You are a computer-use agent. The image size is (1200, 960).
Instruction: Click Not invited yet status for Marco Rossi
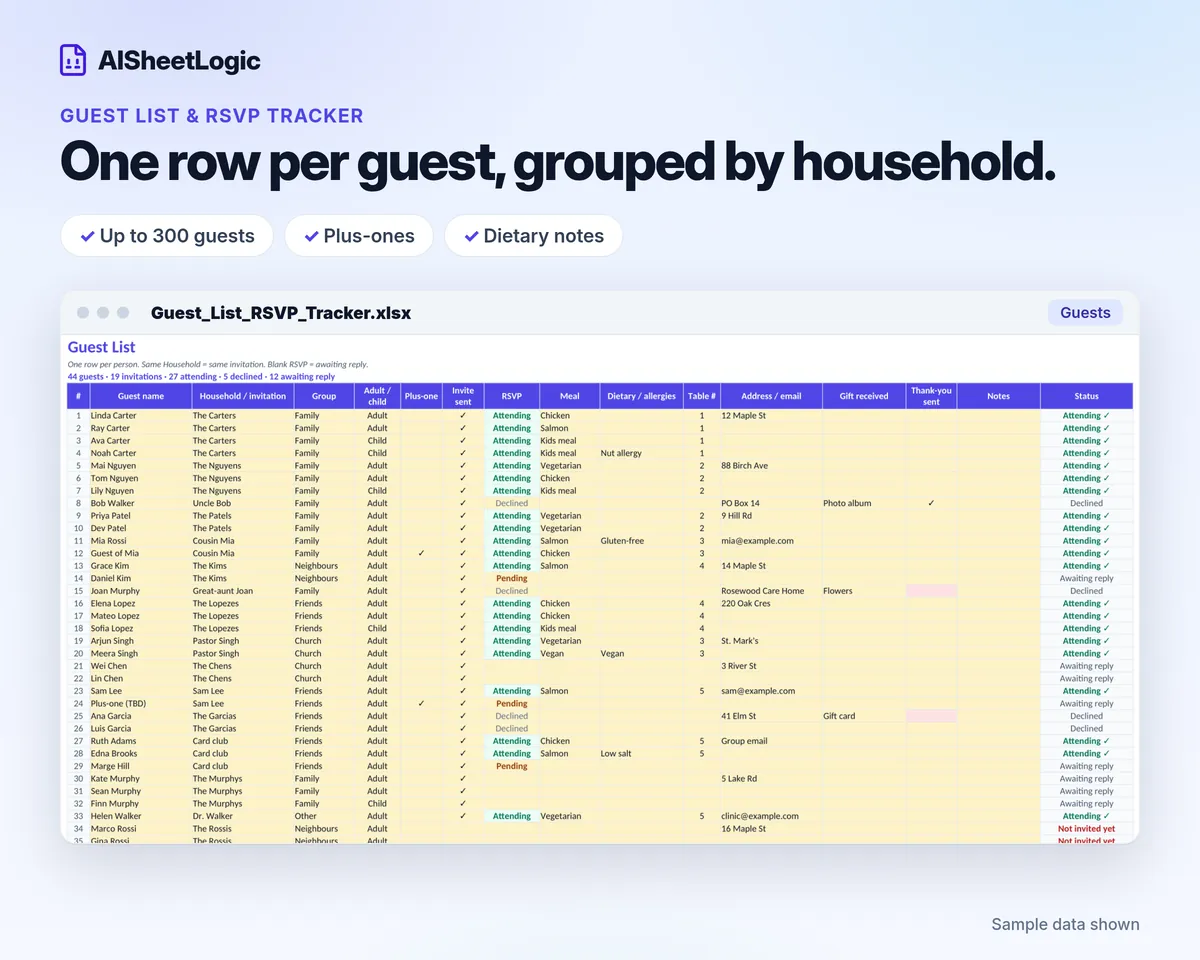[x=1086, y=828]
